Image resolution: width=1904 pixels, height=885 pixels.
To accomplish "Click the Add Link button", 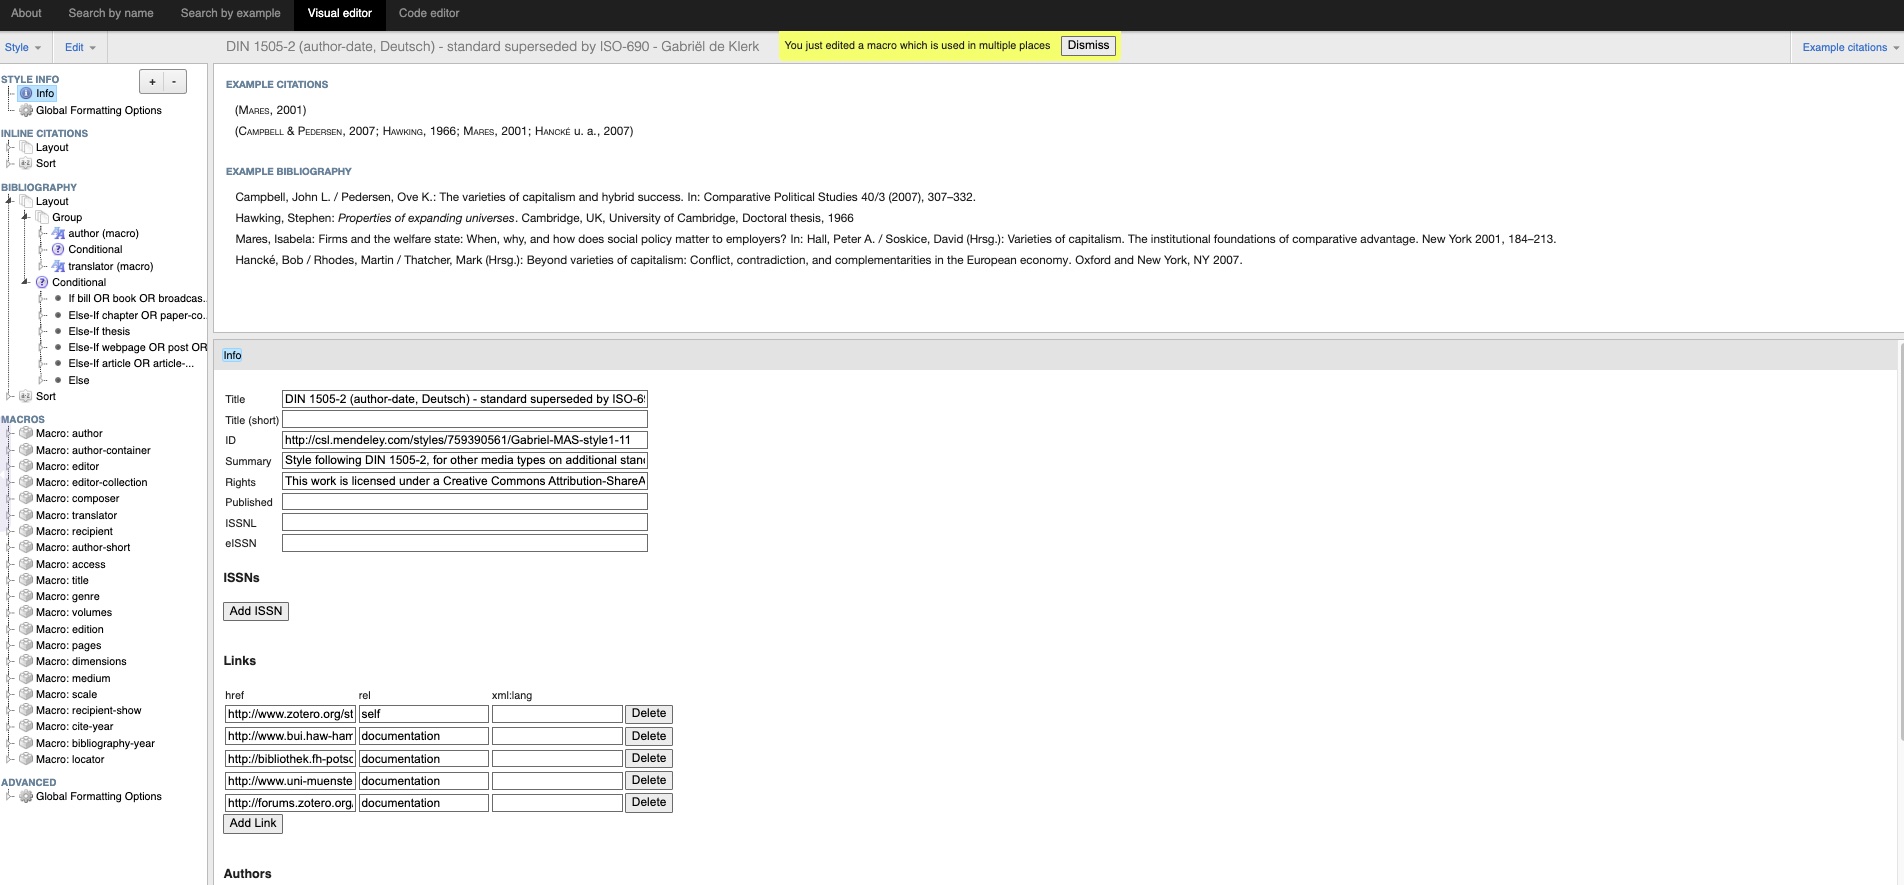I will [x=253, y=824].
